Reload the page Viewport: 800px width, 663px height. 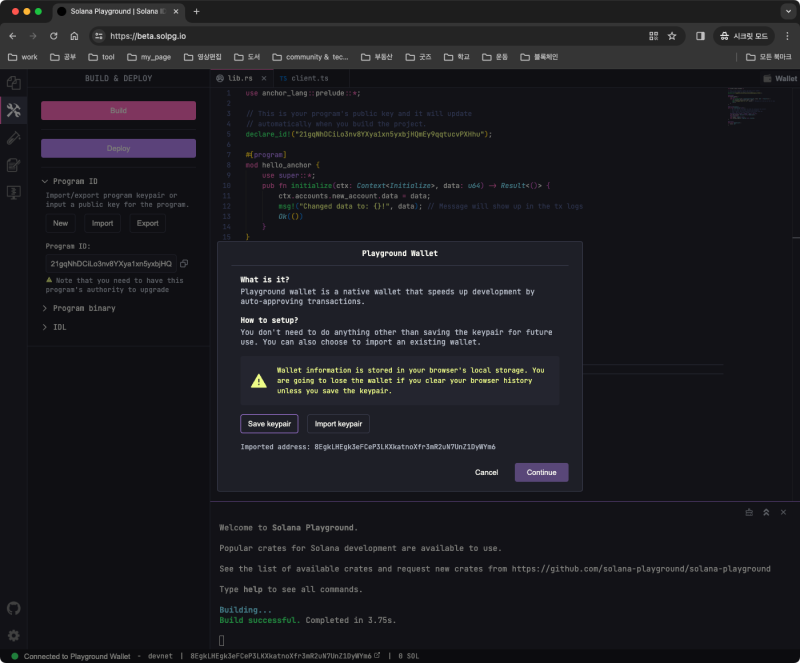tap(54, 36)
